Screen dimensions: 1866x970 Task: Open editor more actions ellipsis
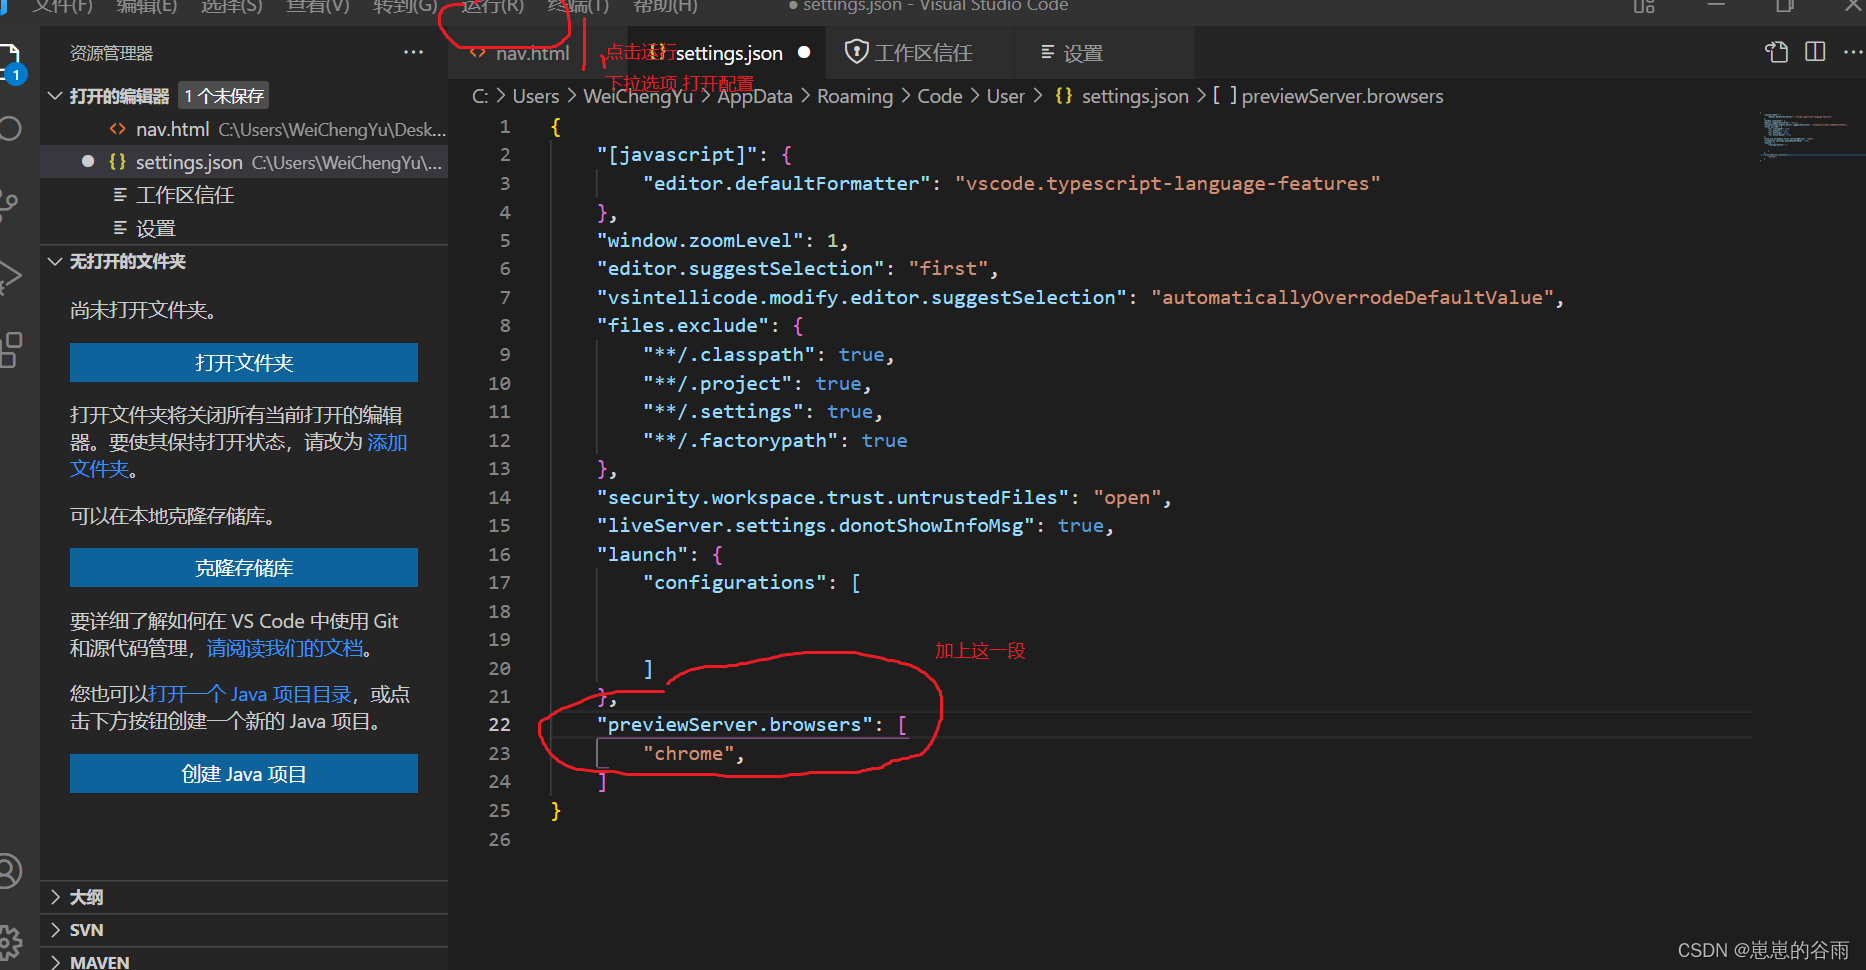1852,52
